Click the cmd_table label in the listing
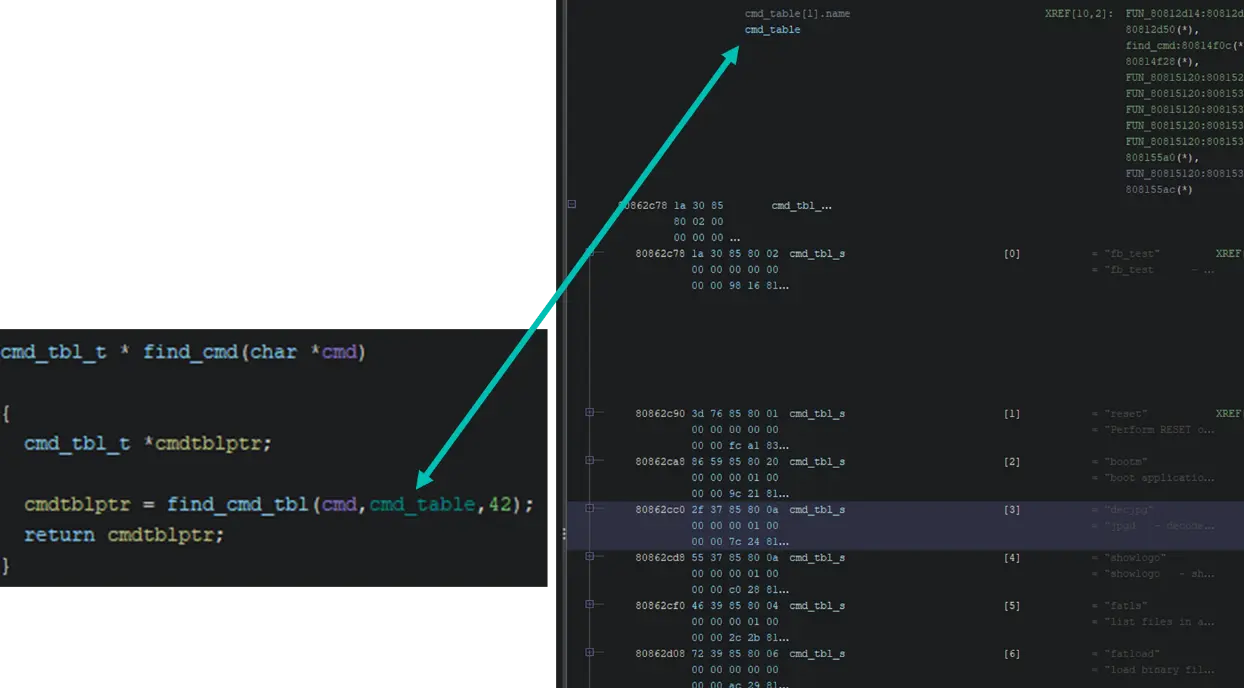 [772, 30]
